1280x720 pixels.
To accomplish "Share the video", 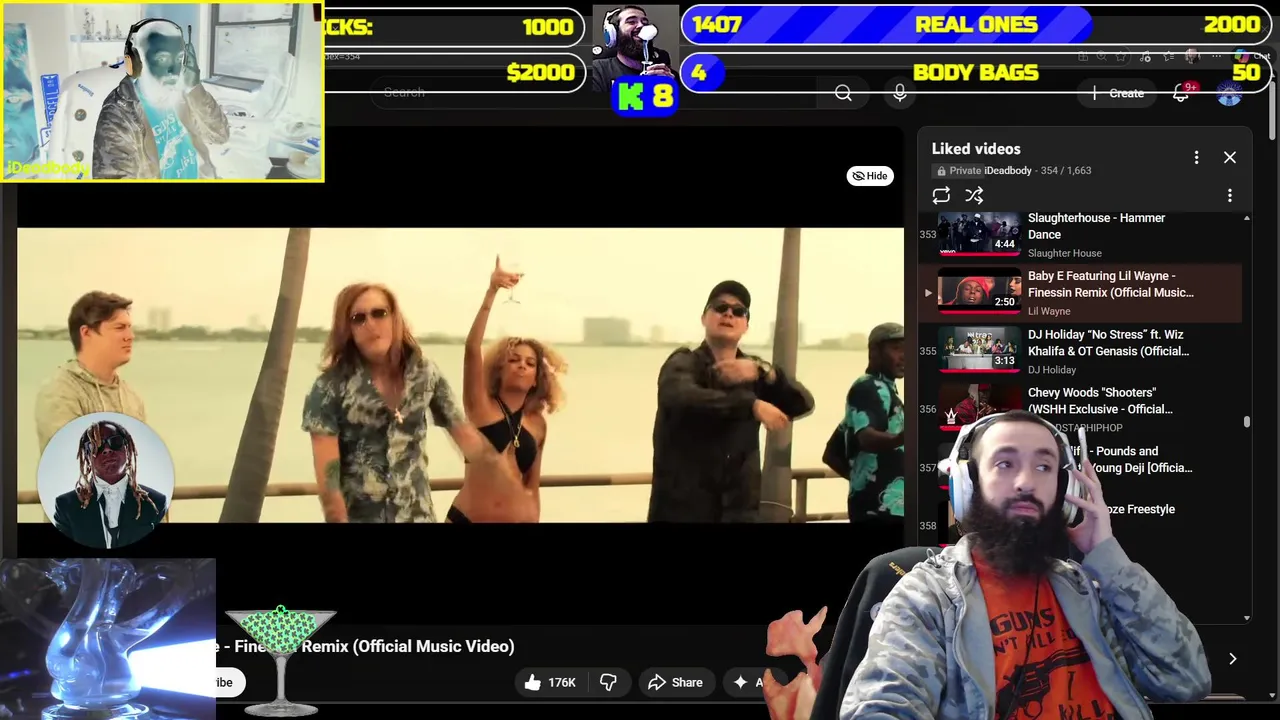I will coord(675,682).
